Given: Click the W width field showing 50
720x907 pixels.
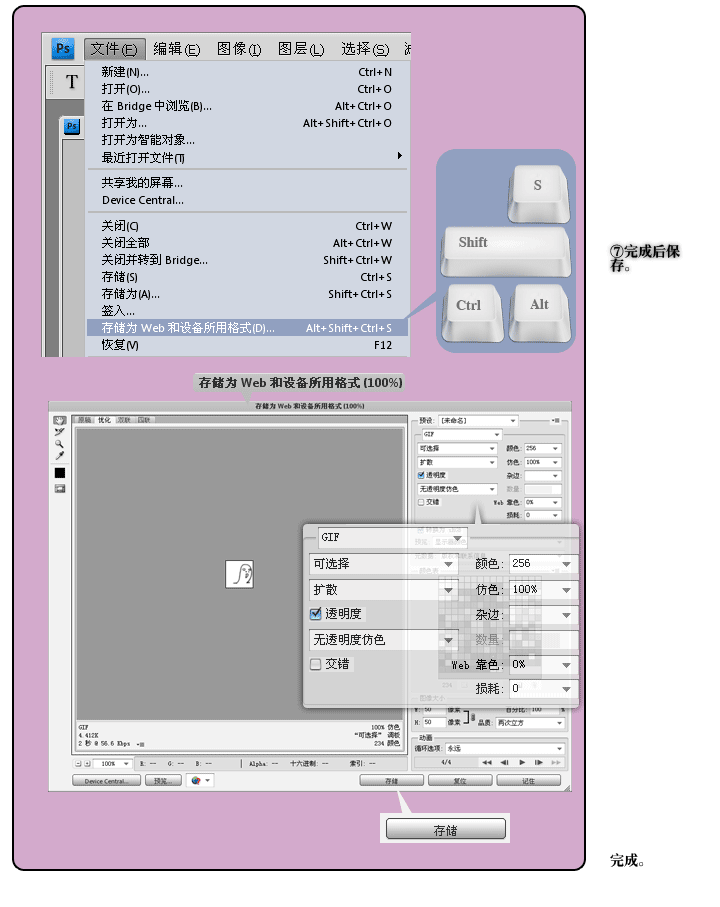Looking at the screenshot, I should [434, 709].
